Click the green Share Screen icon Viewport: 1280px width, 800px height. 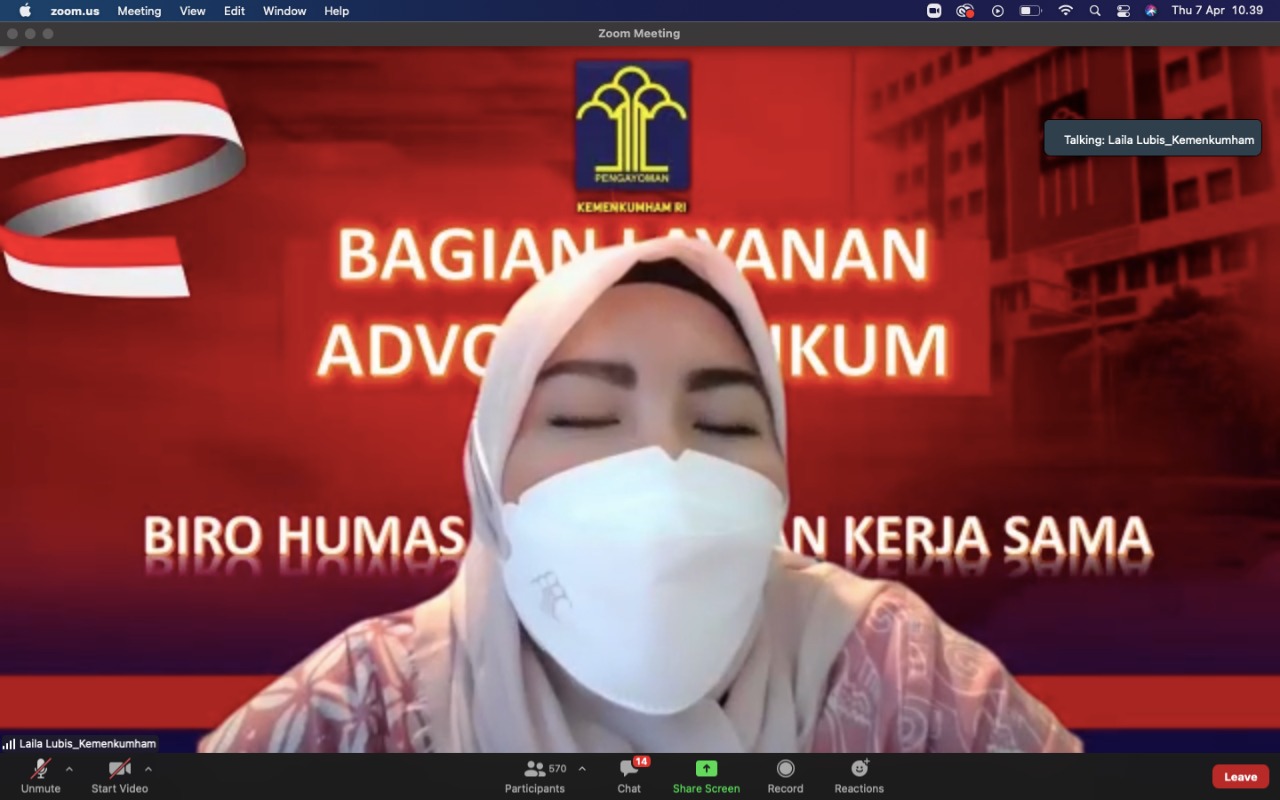click(x=706, y=769)
